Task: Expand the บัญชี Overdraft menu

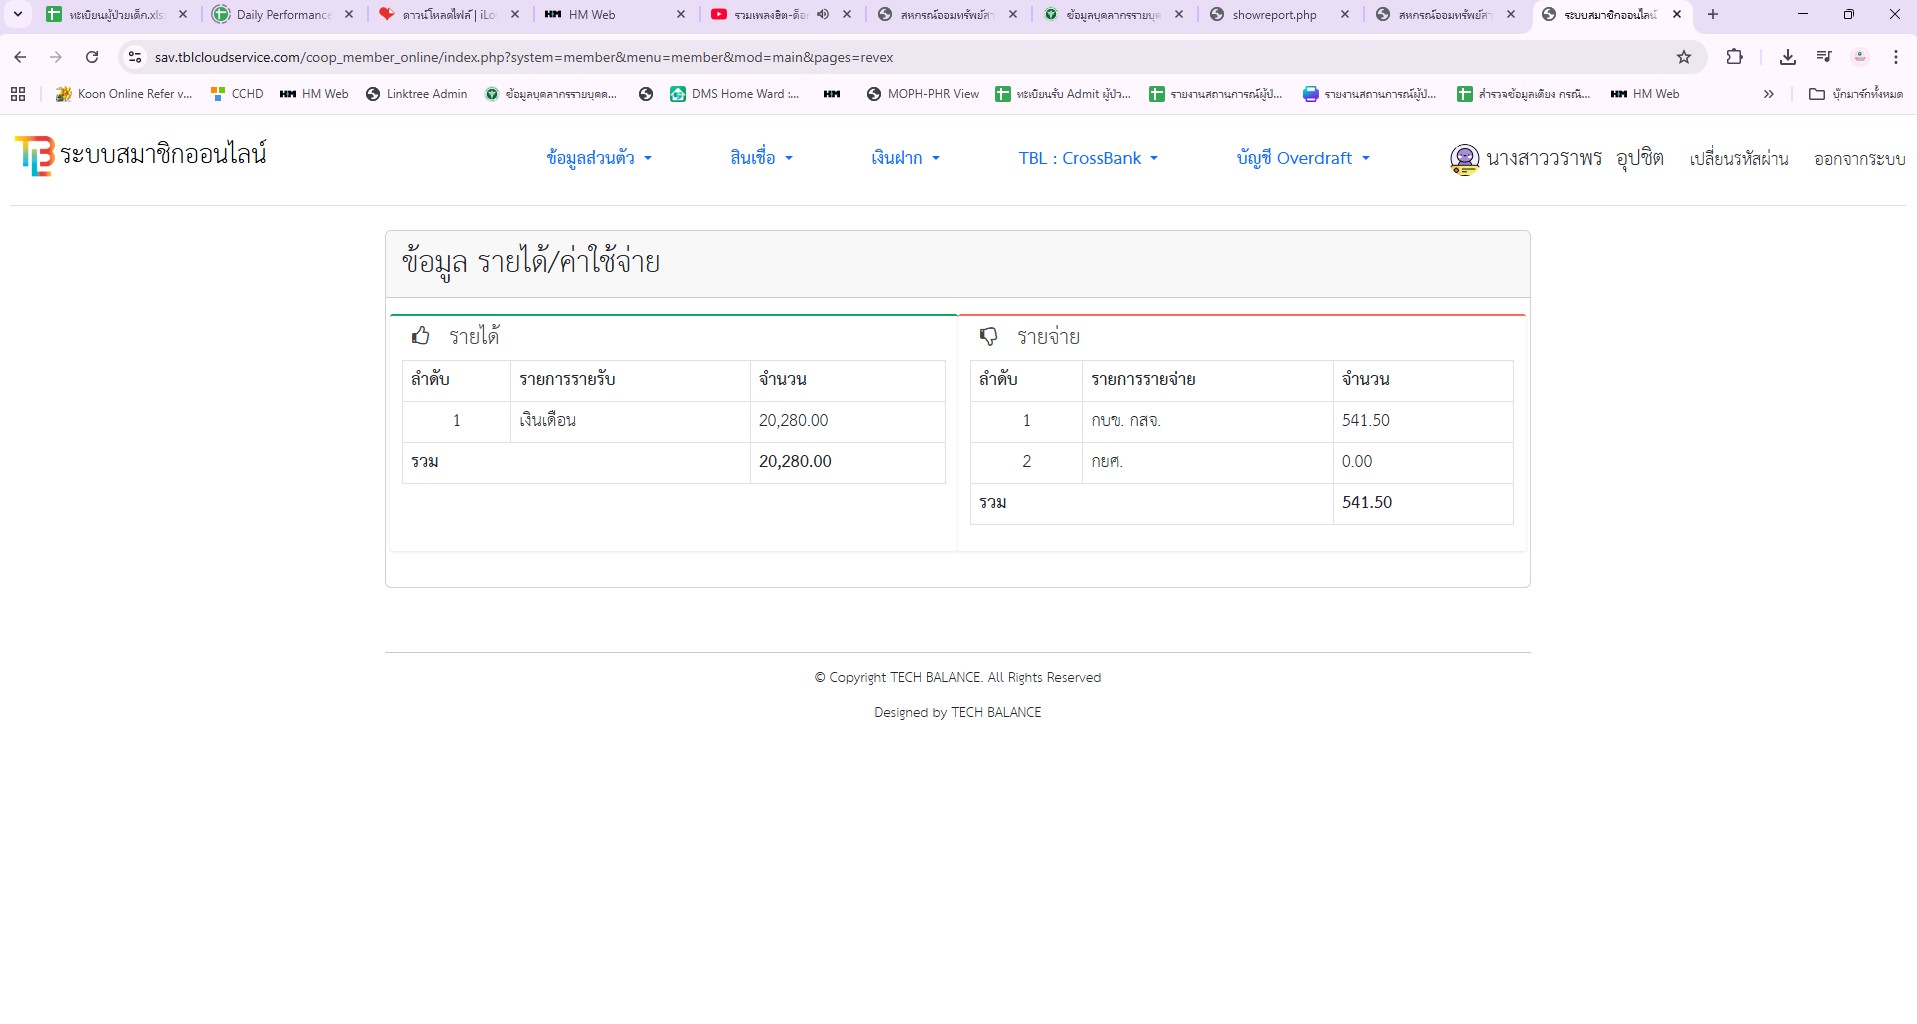Action: [1302, 158]
